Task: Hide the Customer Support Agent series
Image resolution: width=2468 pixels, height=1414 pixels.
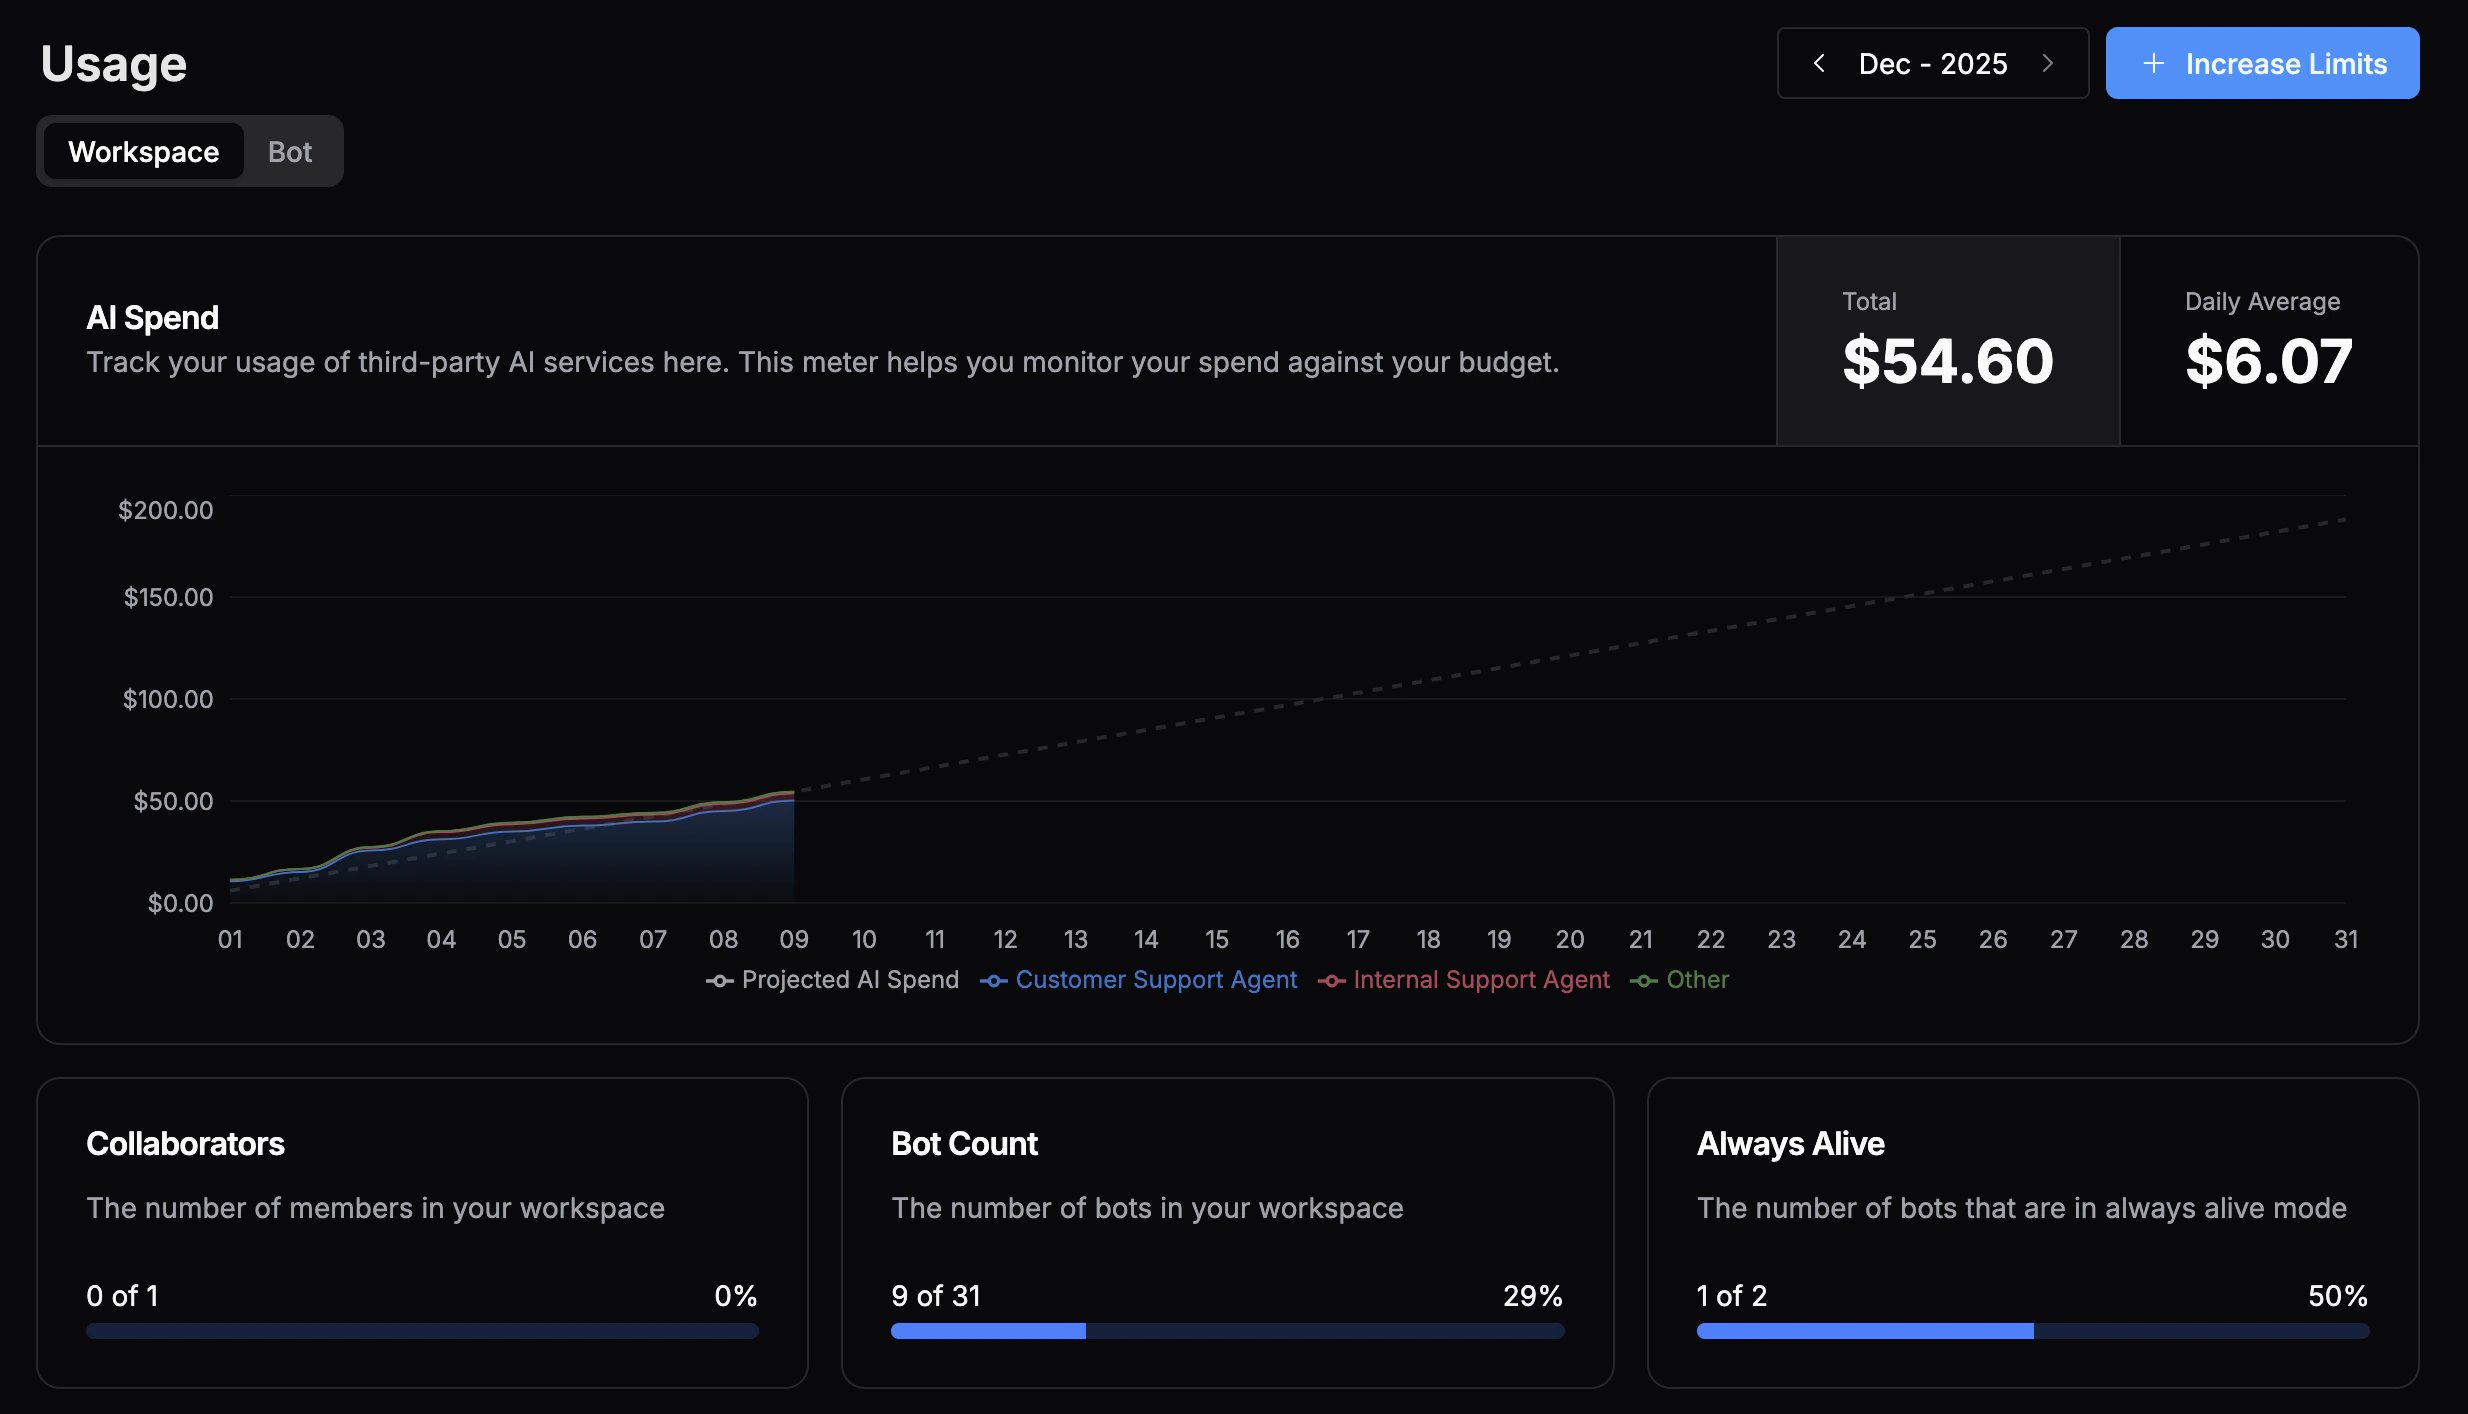Action: click(x=1156, y=980)
